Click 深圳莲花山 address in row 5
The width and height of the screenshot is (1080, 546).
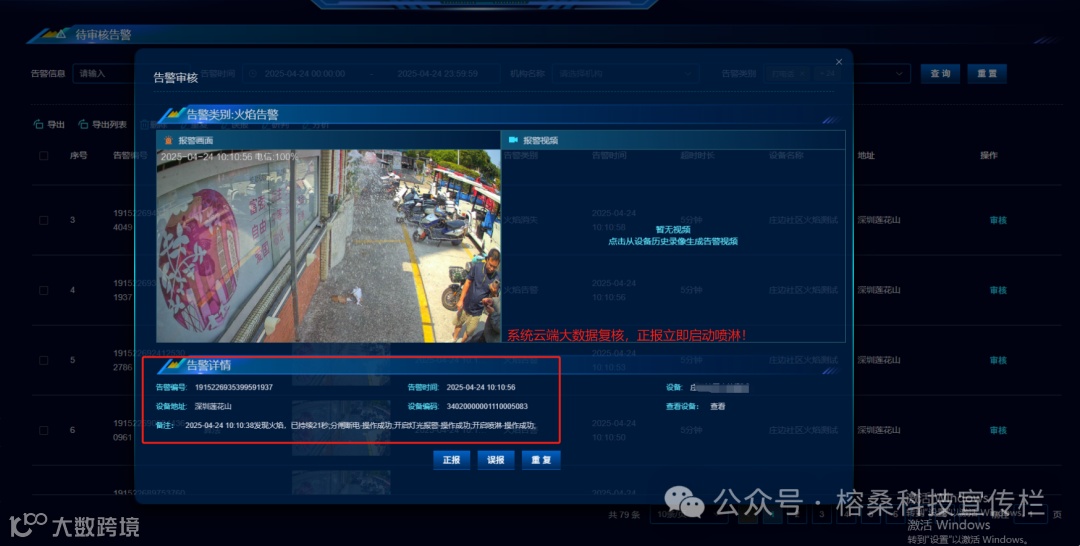(879, 361)
